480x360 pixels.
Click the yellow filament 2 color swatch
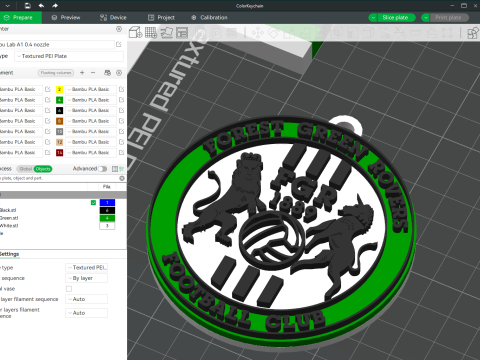[59, 89]
